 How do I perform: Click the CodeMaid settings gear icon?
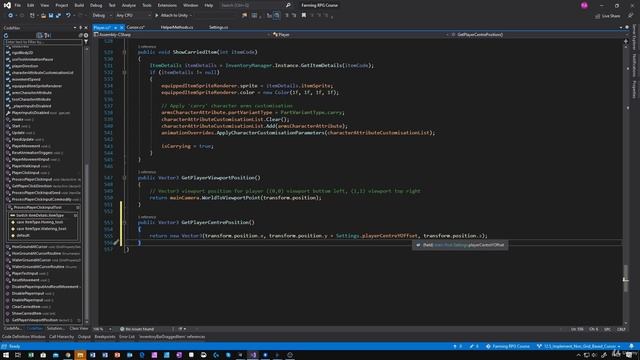pos(86,36)
